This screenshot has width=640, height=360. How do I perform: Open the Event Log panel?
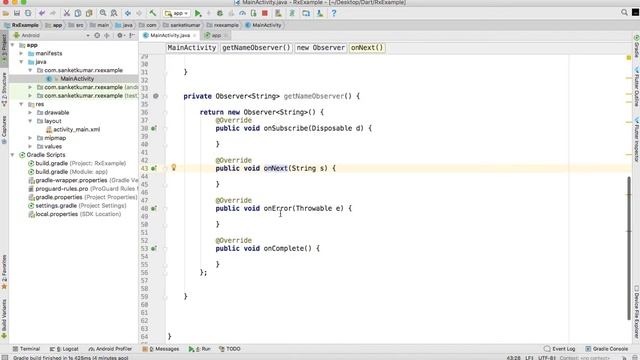pyautogui.click(x=560, y=349)
